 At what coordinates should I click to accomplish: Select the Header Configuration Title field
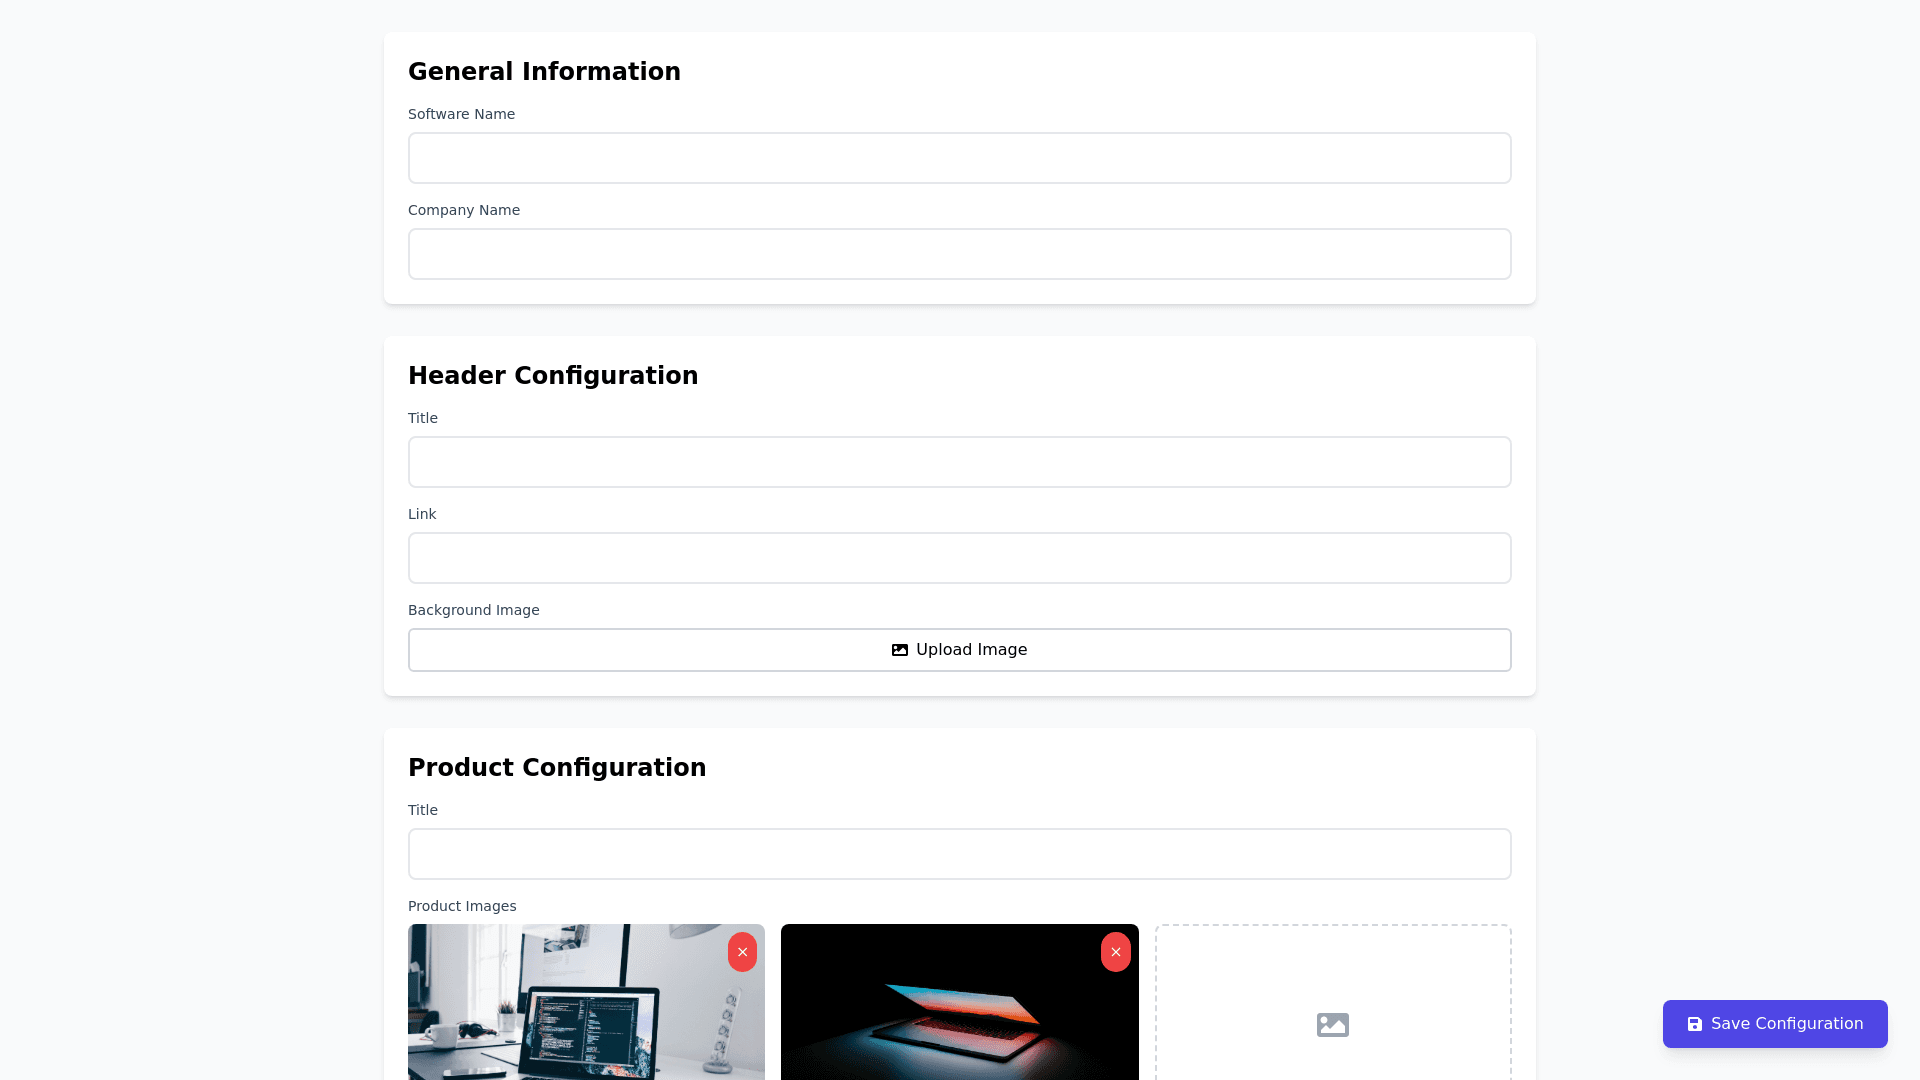pyautogui.click(x=959, y=462)
